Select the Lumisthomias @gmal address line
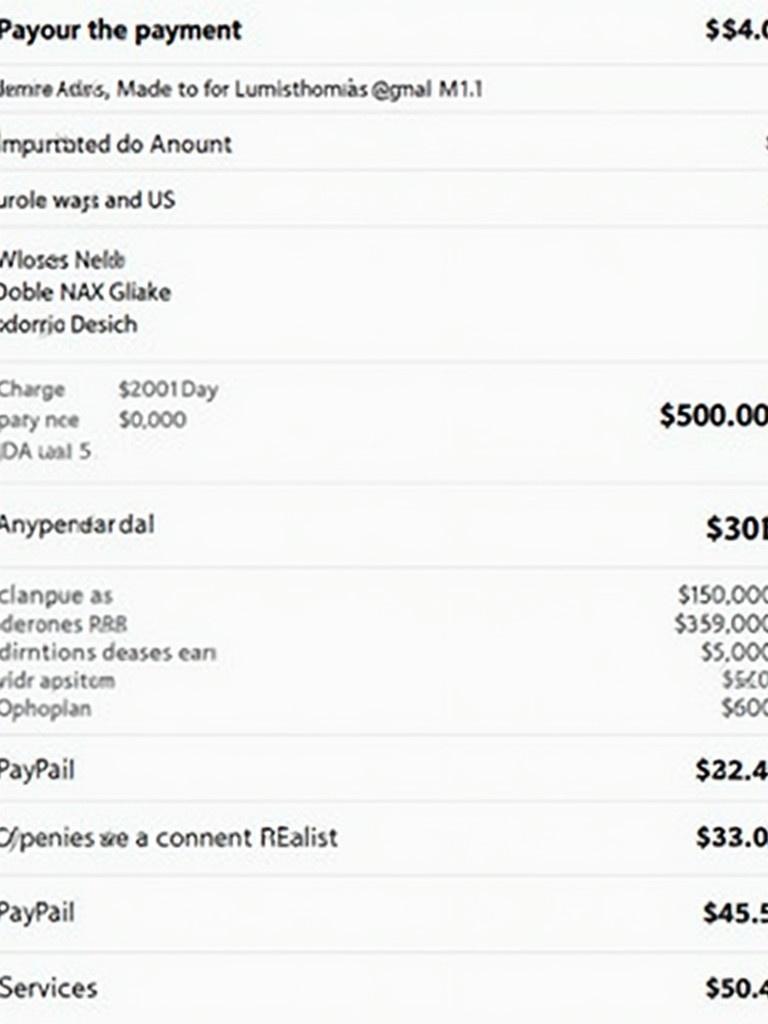This screenshot has height=1024, width=768. click(241, 89)
